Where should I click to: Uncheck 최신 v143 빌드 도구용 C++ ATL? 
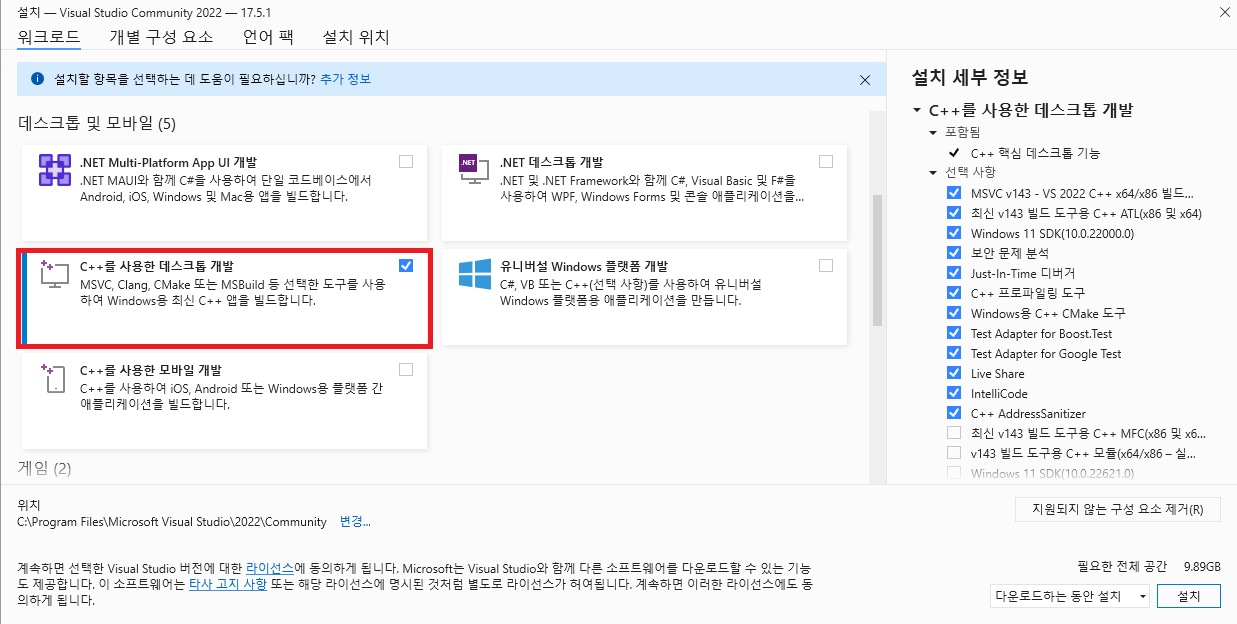click(954, 213)
